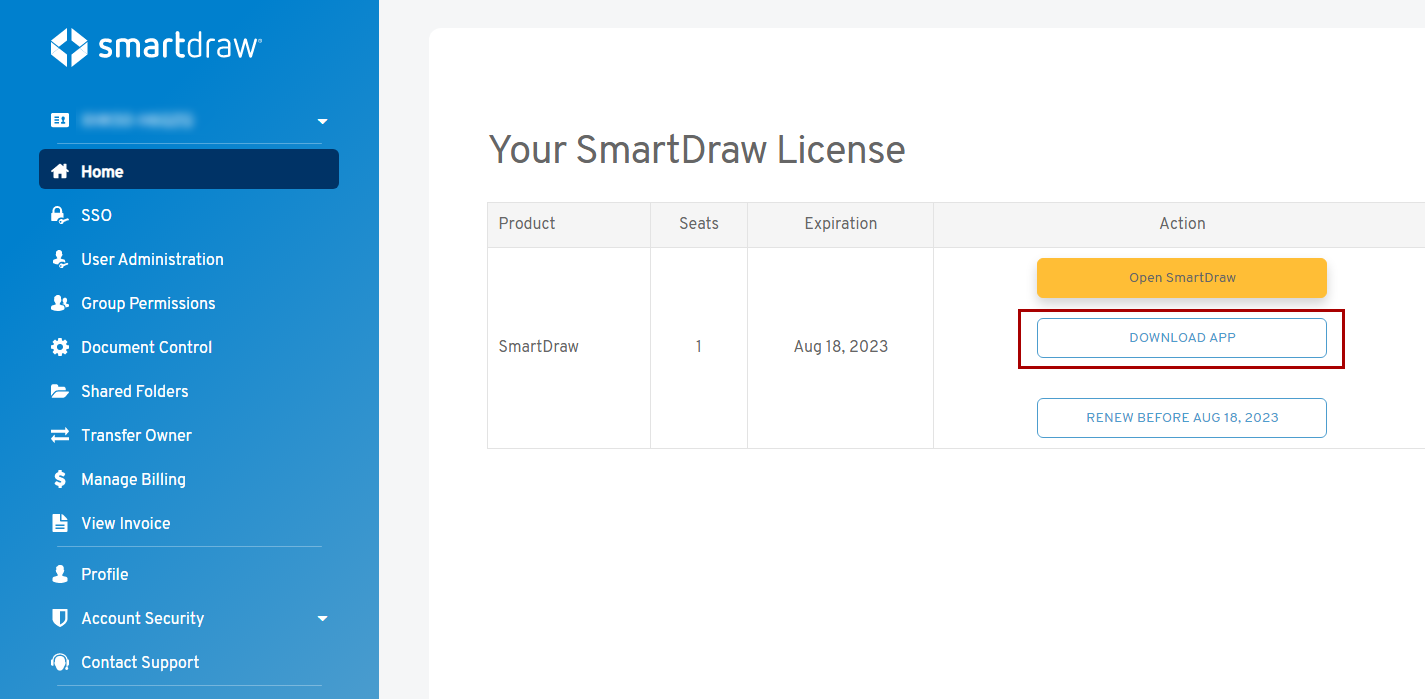Go to the Profile page
This screenshot has width=1425, height=699.
[x=104, y=574]
